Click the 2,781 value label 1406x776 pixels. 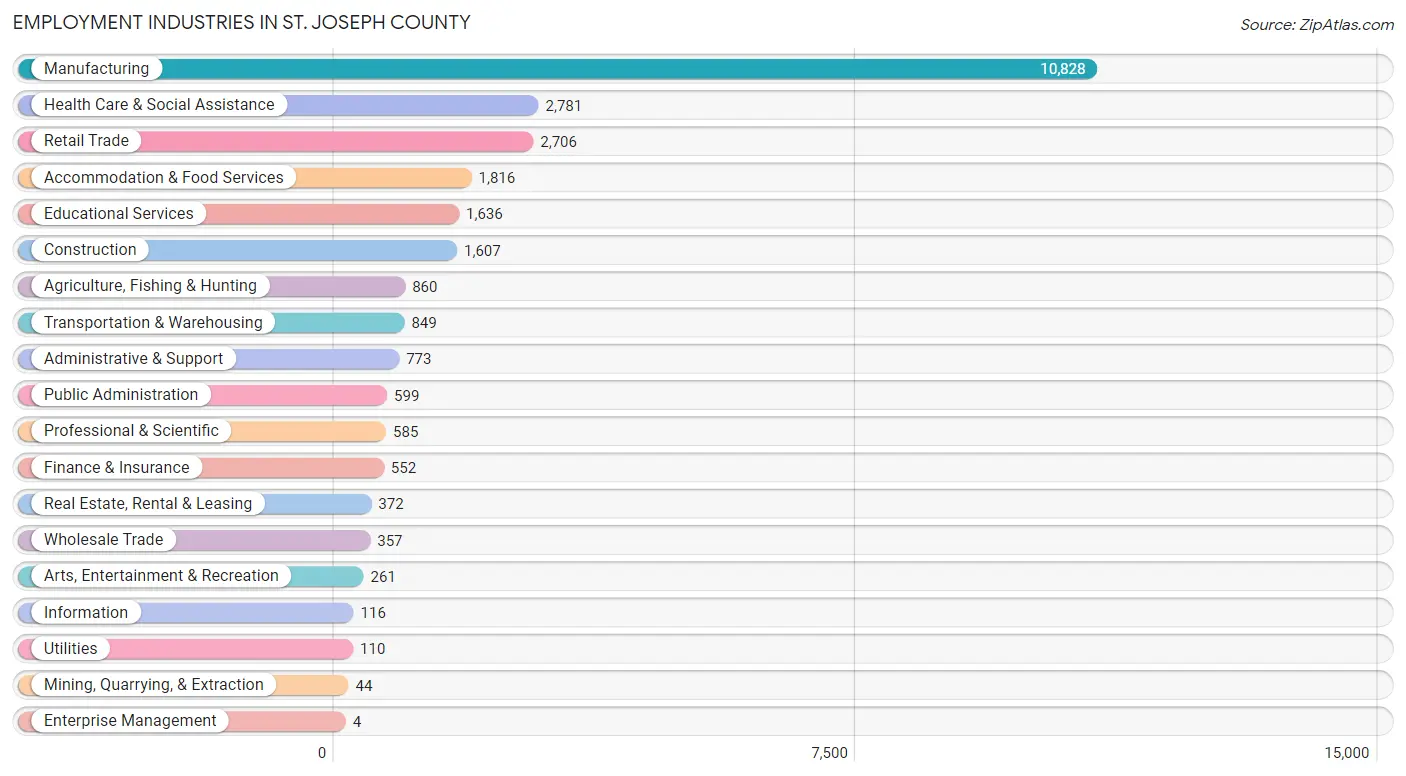point(563,105)
